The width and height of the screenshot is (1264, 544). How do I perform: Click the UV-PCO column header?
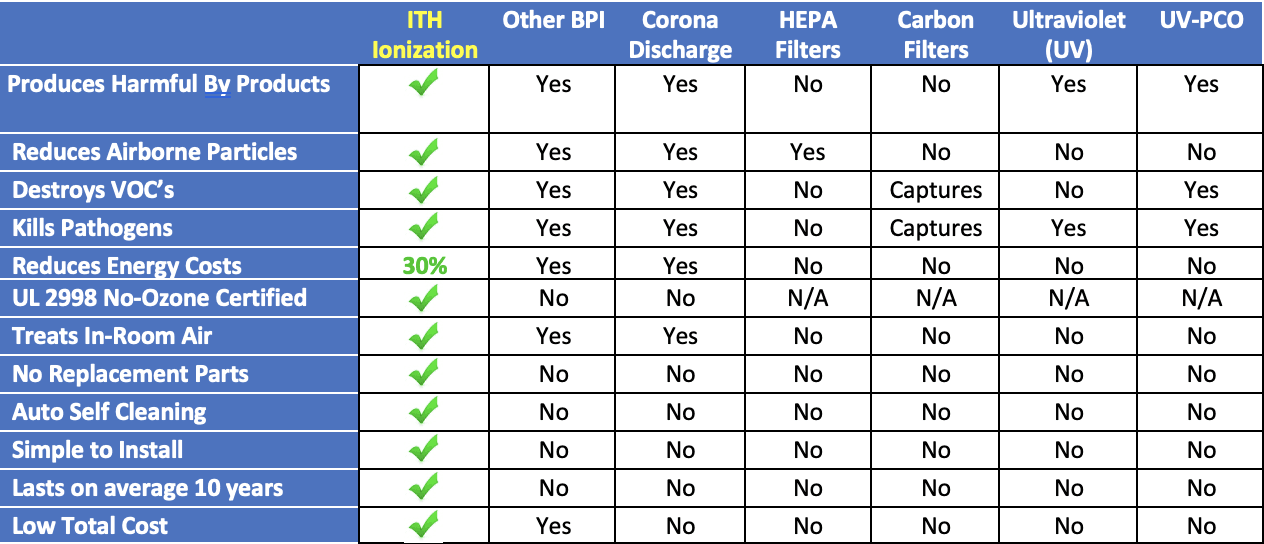coord(1201,20)
